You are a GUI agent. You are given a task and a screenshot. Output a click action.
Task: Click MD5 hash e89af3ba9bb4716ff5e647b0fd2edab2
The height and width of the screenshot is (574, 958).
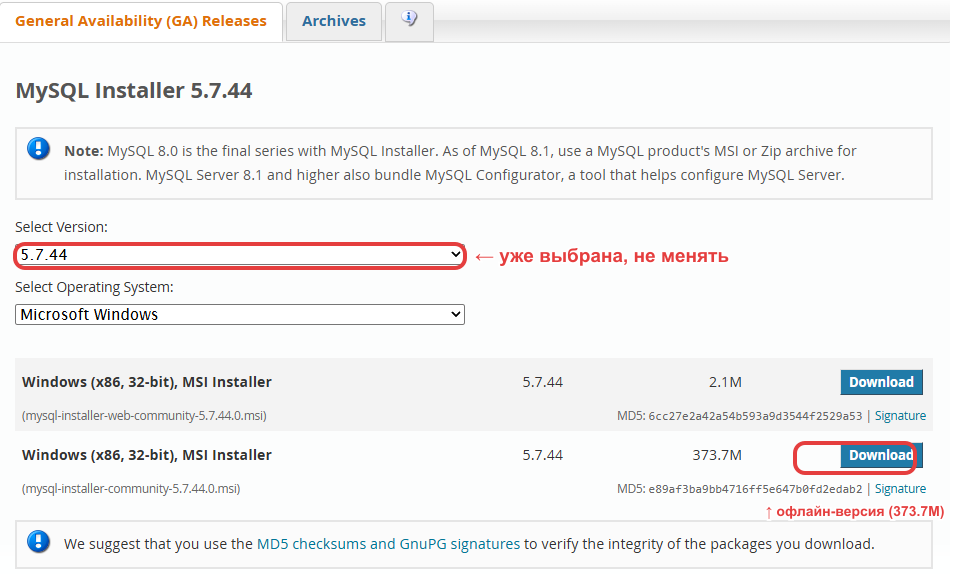755,490
